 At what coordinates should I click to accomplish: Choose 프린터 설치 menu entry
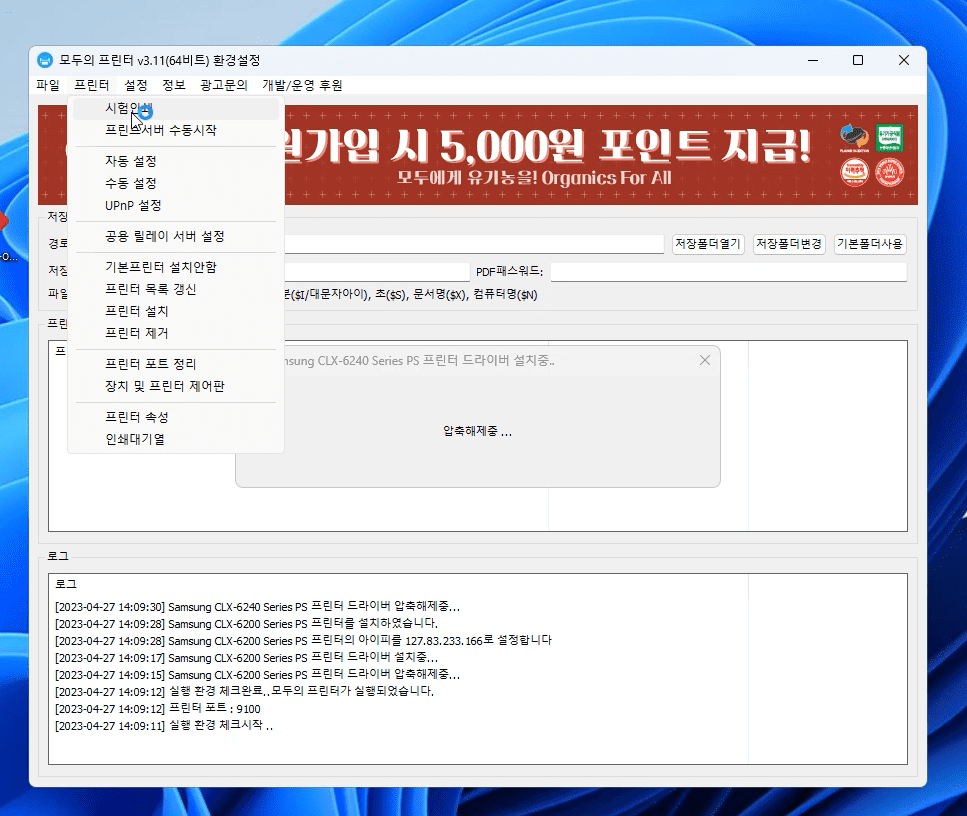tap(176, 311)
